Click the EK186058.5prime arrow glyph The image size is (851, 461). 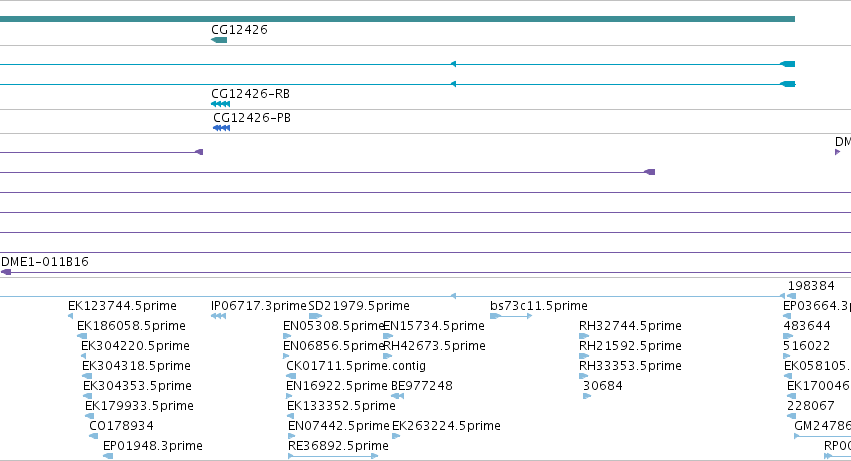82,336
